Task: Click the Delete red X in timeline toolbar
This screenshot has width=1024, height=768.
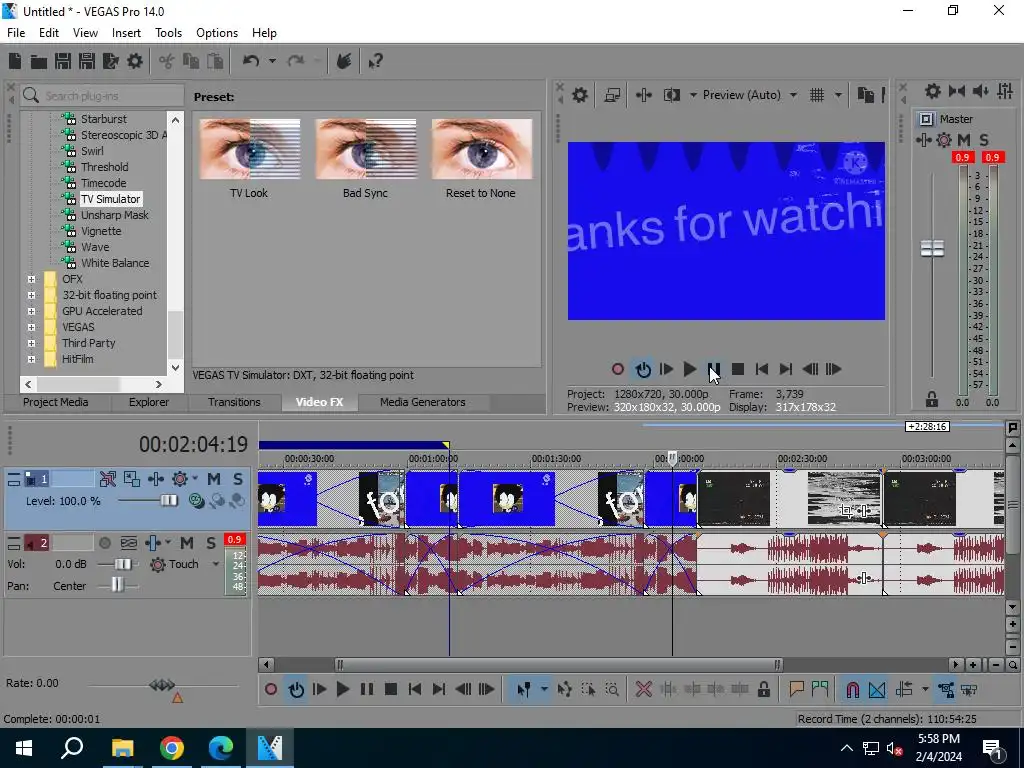Action: coord(643,689)
